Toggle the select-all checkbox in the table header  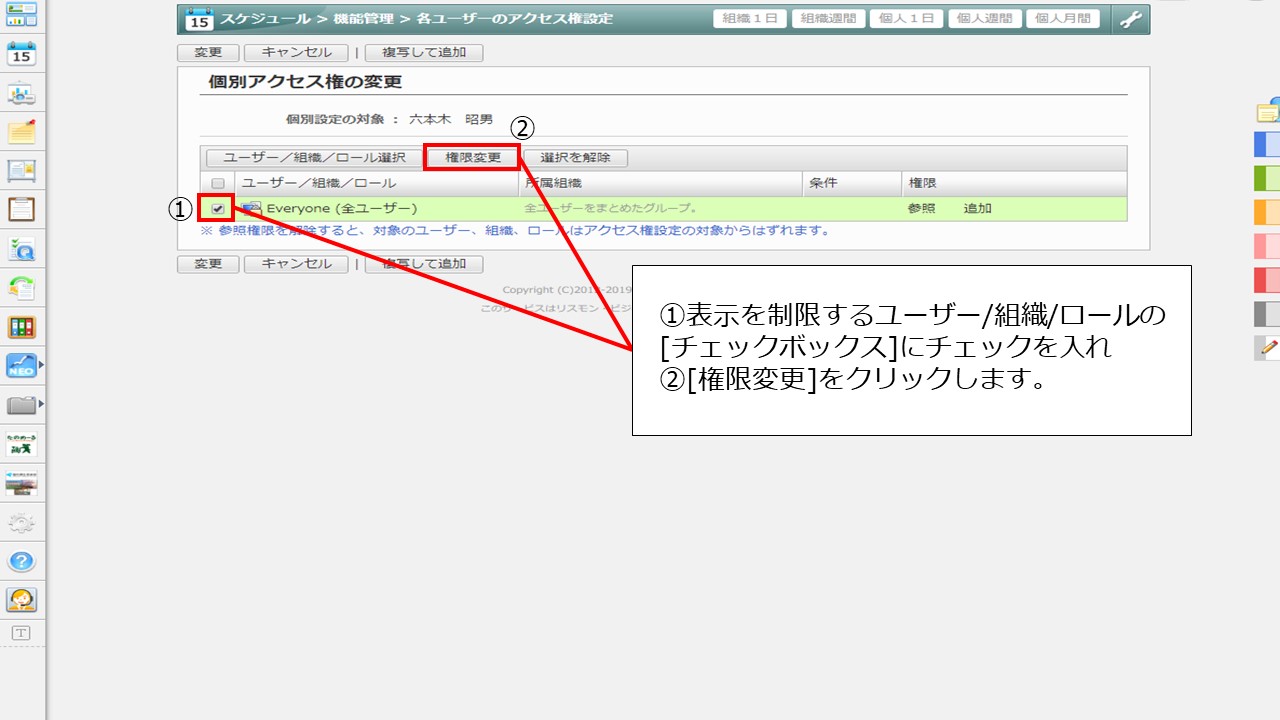click(x=218, y=184)
